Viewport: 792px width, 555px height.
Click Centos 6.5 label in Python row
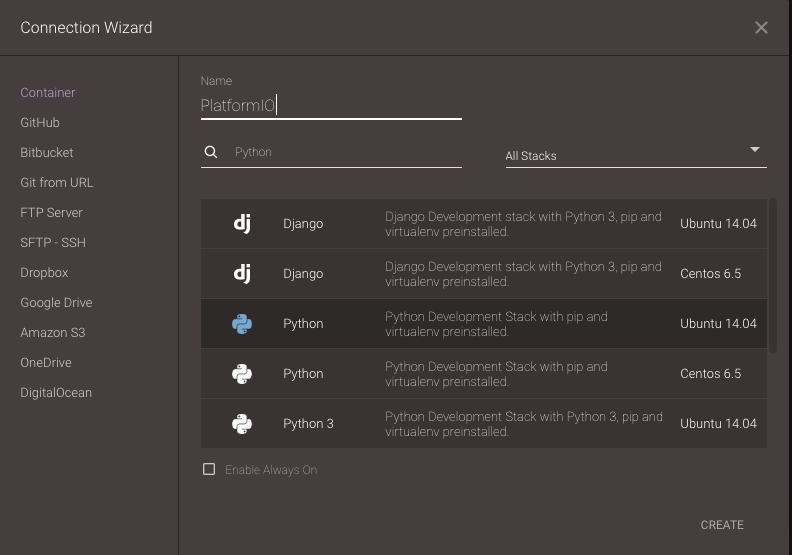coord(710,374)
